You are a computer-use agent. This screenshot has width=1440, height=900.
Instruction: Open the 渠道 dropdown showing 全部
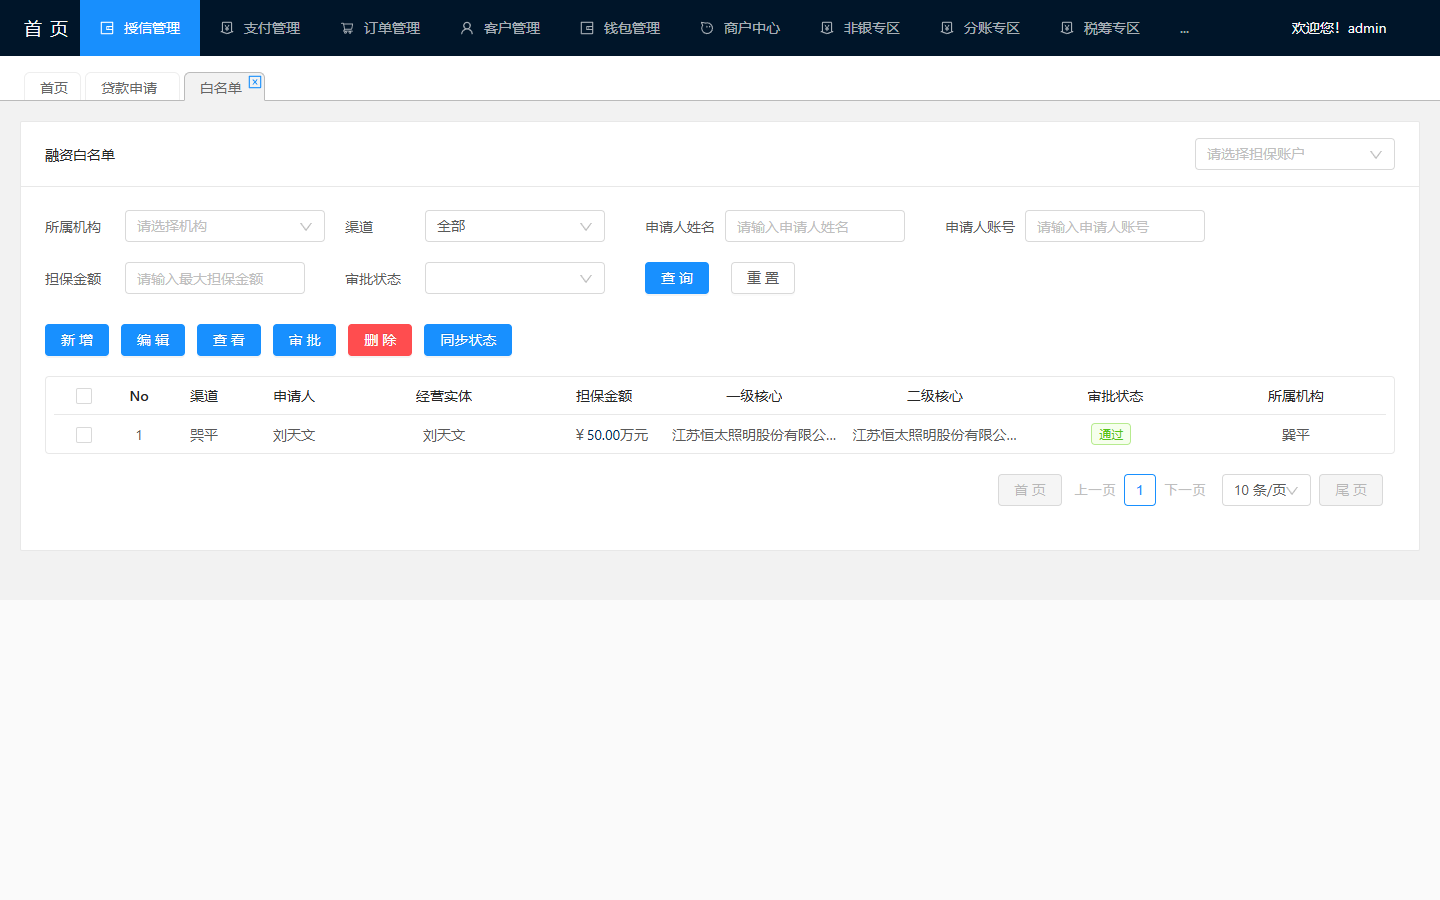point(515,226)
